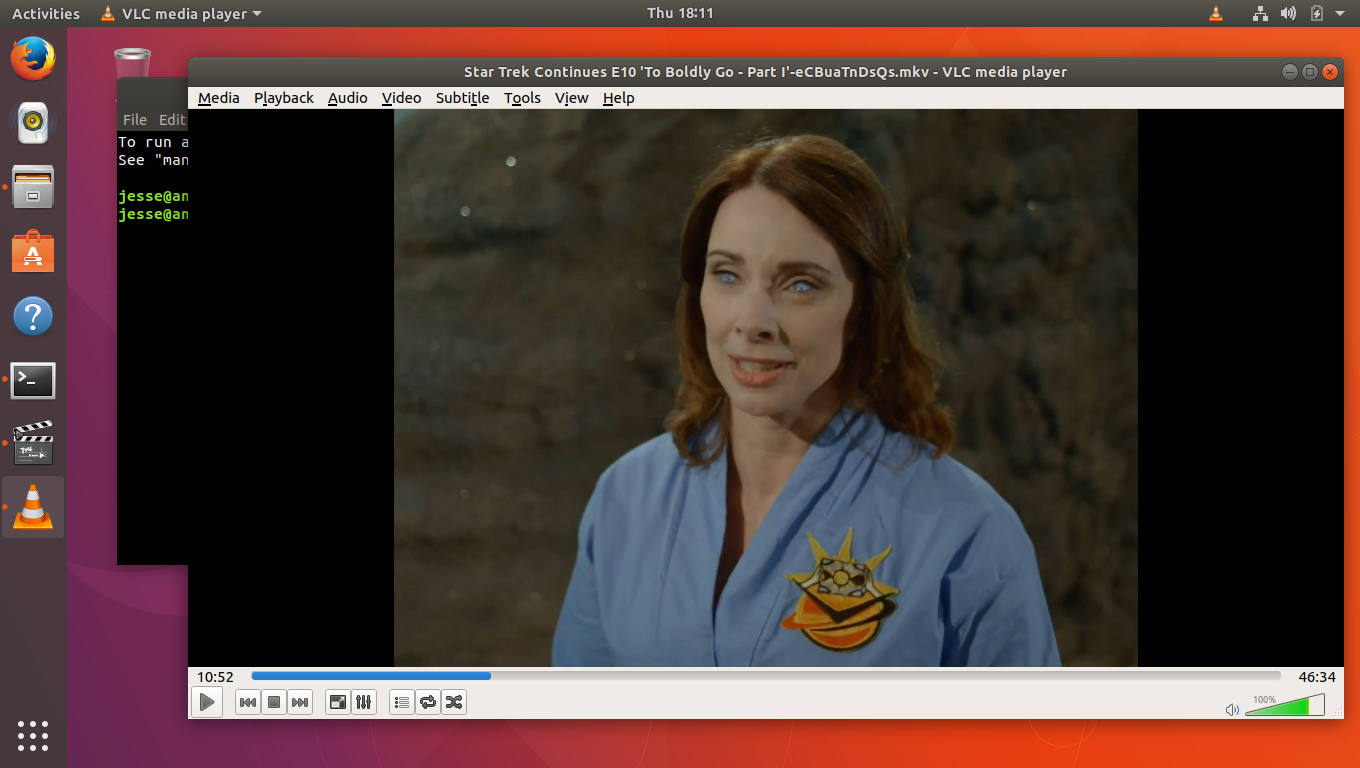Open Help icon in dock
This screenshot has width=1360, height=768.
coord(33,316)
